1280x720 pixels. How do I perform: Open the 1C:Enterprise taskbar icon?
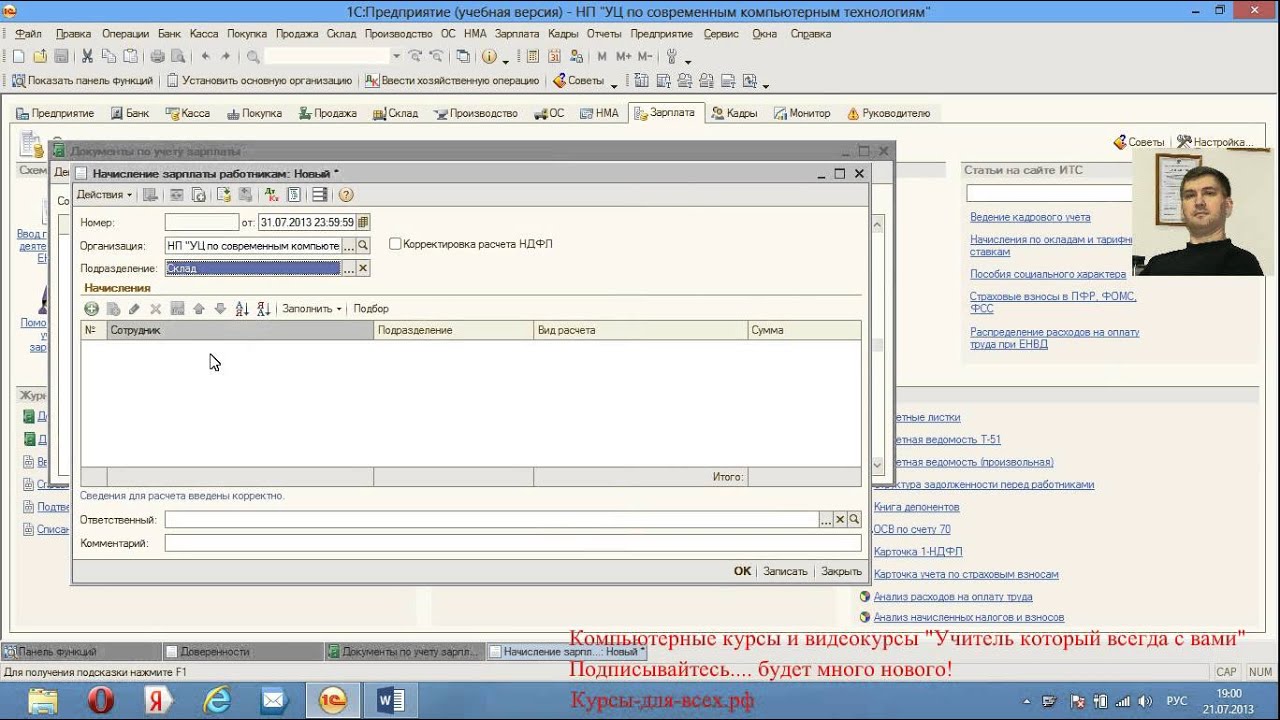coord(332,701)
